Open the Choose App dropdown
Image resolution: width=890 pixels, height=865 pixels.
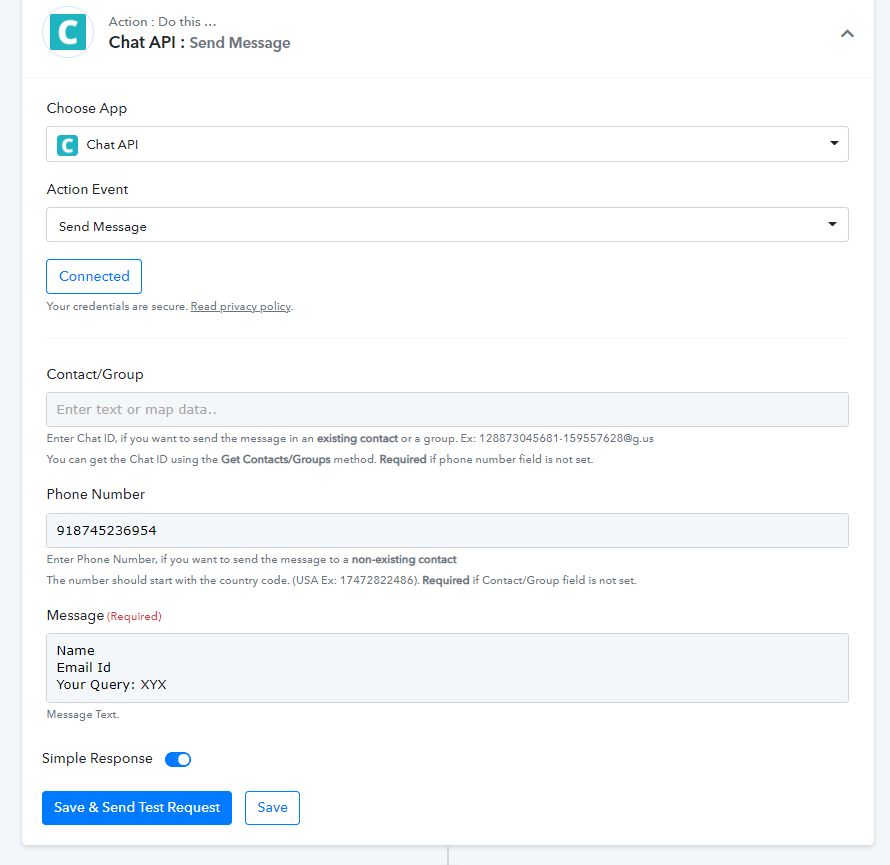[x=447, y=144]
